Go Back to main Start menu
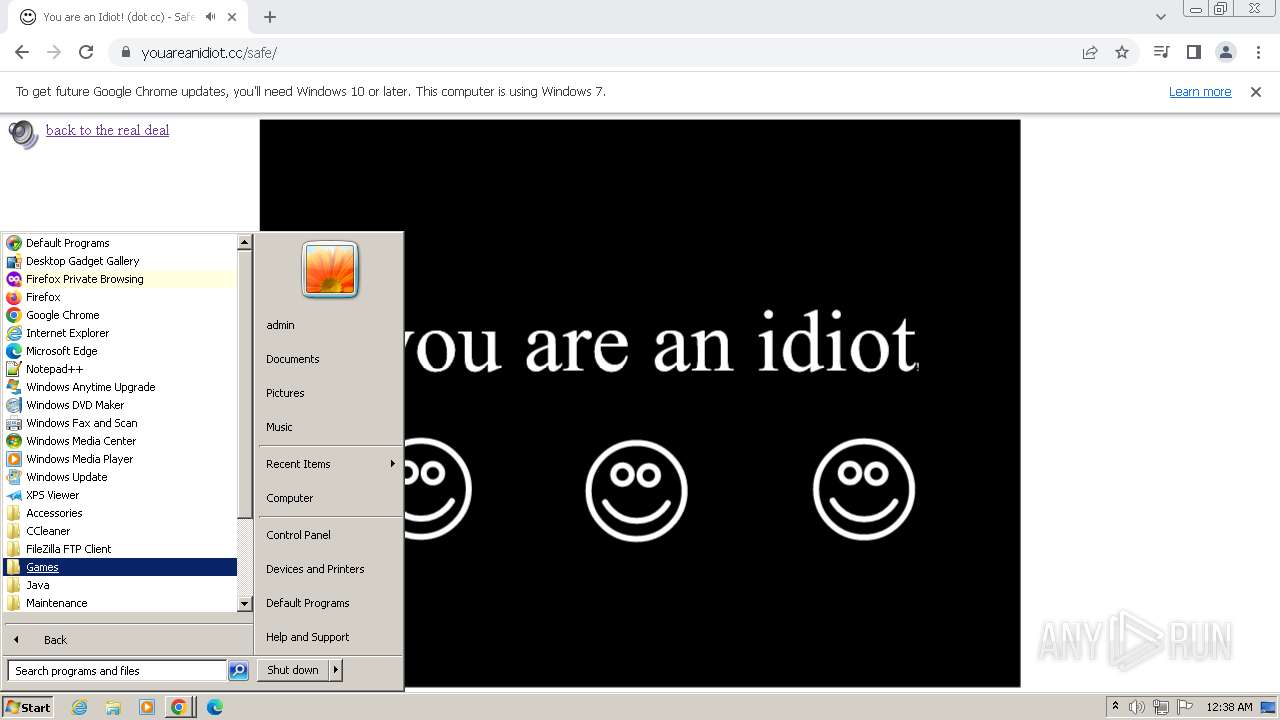The height and width of the screenshot is (720, 1280). [x=128, y=640]
